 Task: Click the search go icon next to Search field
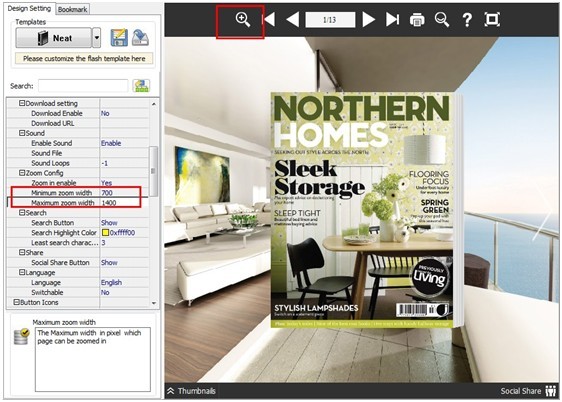pos(141,86)
